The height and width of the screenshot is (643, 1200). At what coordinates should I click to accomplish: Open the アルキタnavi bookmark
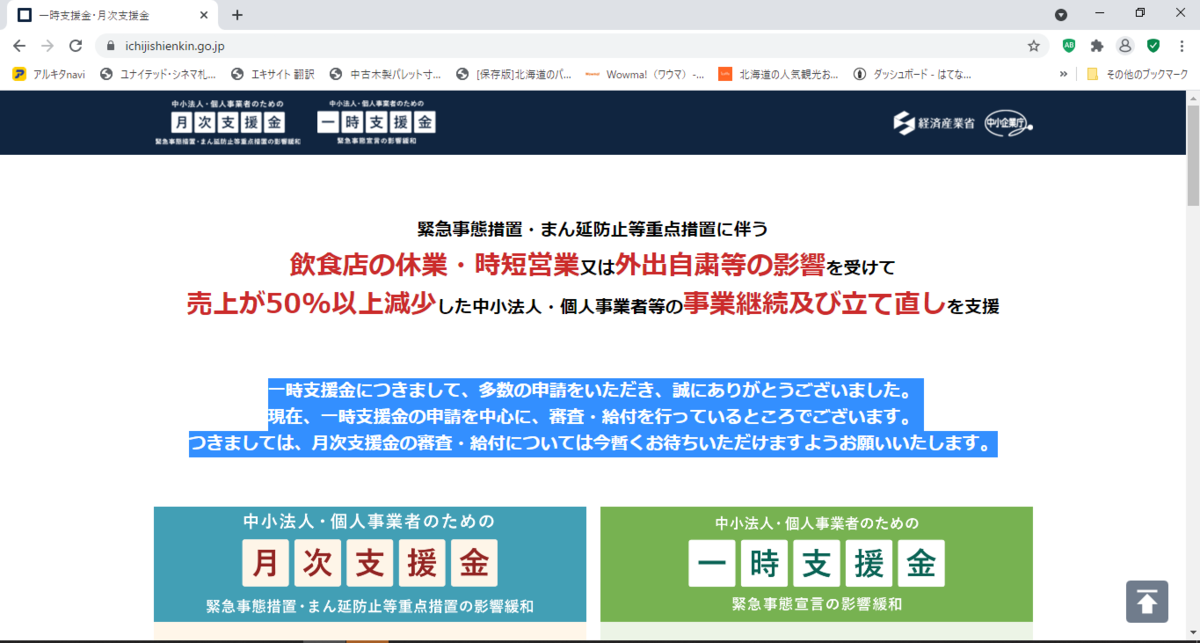pos(49,74)
